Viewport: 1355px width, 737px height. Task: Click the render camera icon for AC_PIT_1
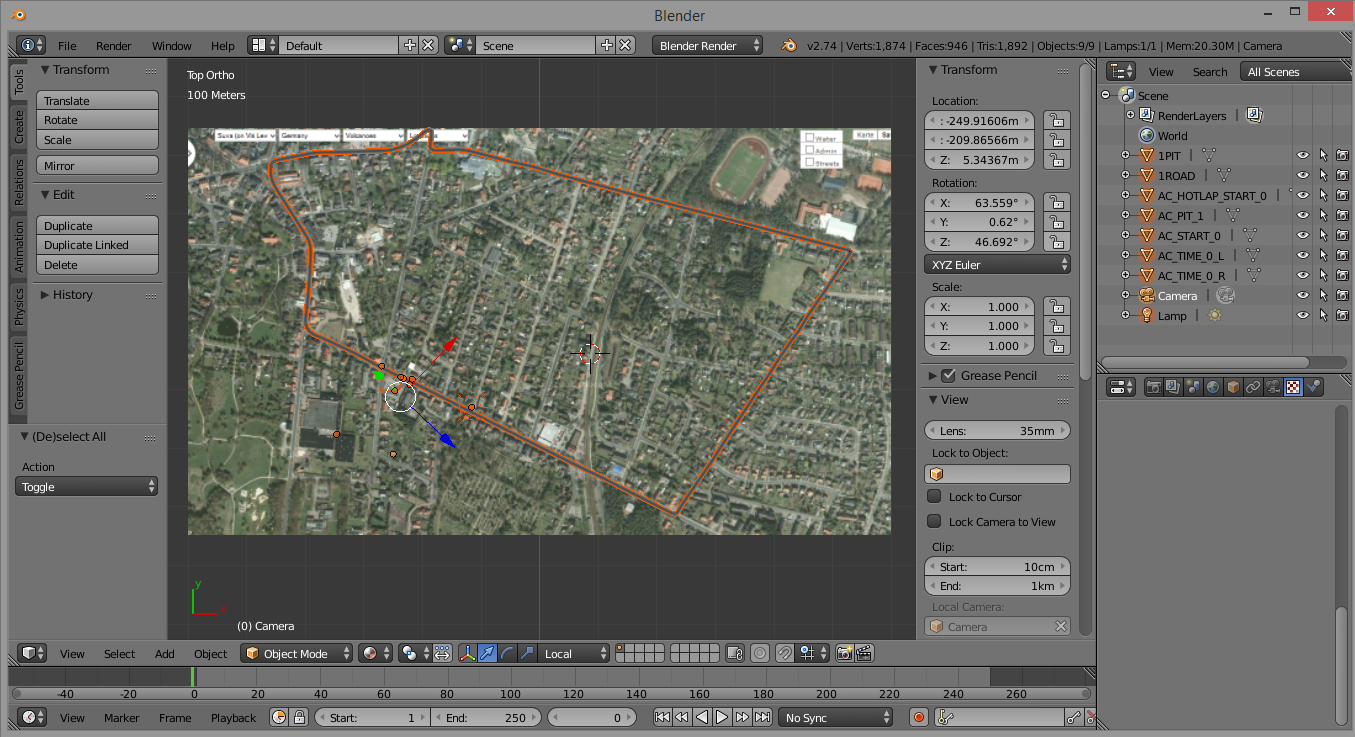click(x=1342, y=215)
